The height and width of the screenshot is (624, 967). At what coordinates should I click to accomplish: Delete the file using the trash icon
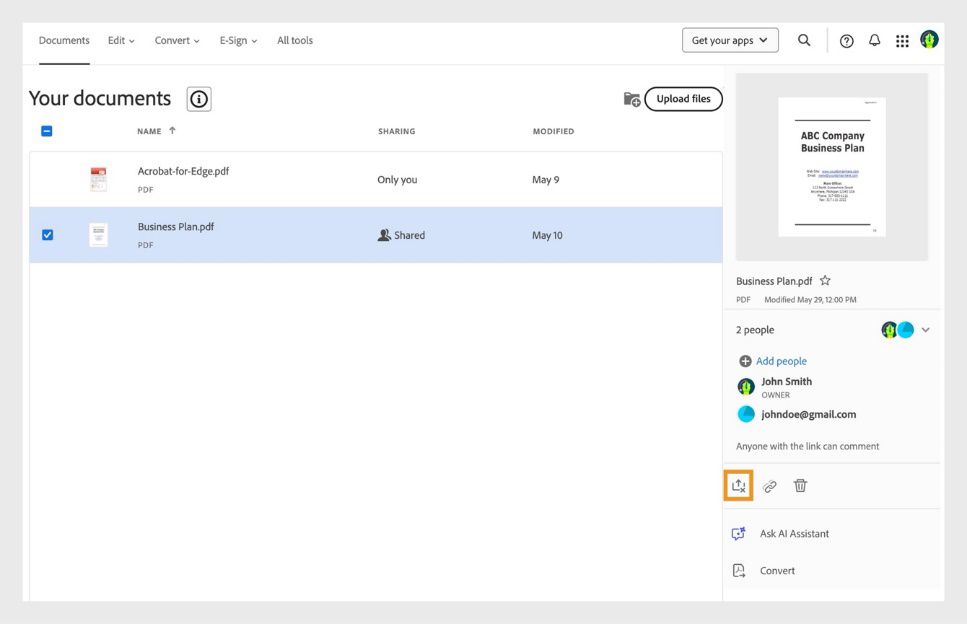[x=799, y=485]
